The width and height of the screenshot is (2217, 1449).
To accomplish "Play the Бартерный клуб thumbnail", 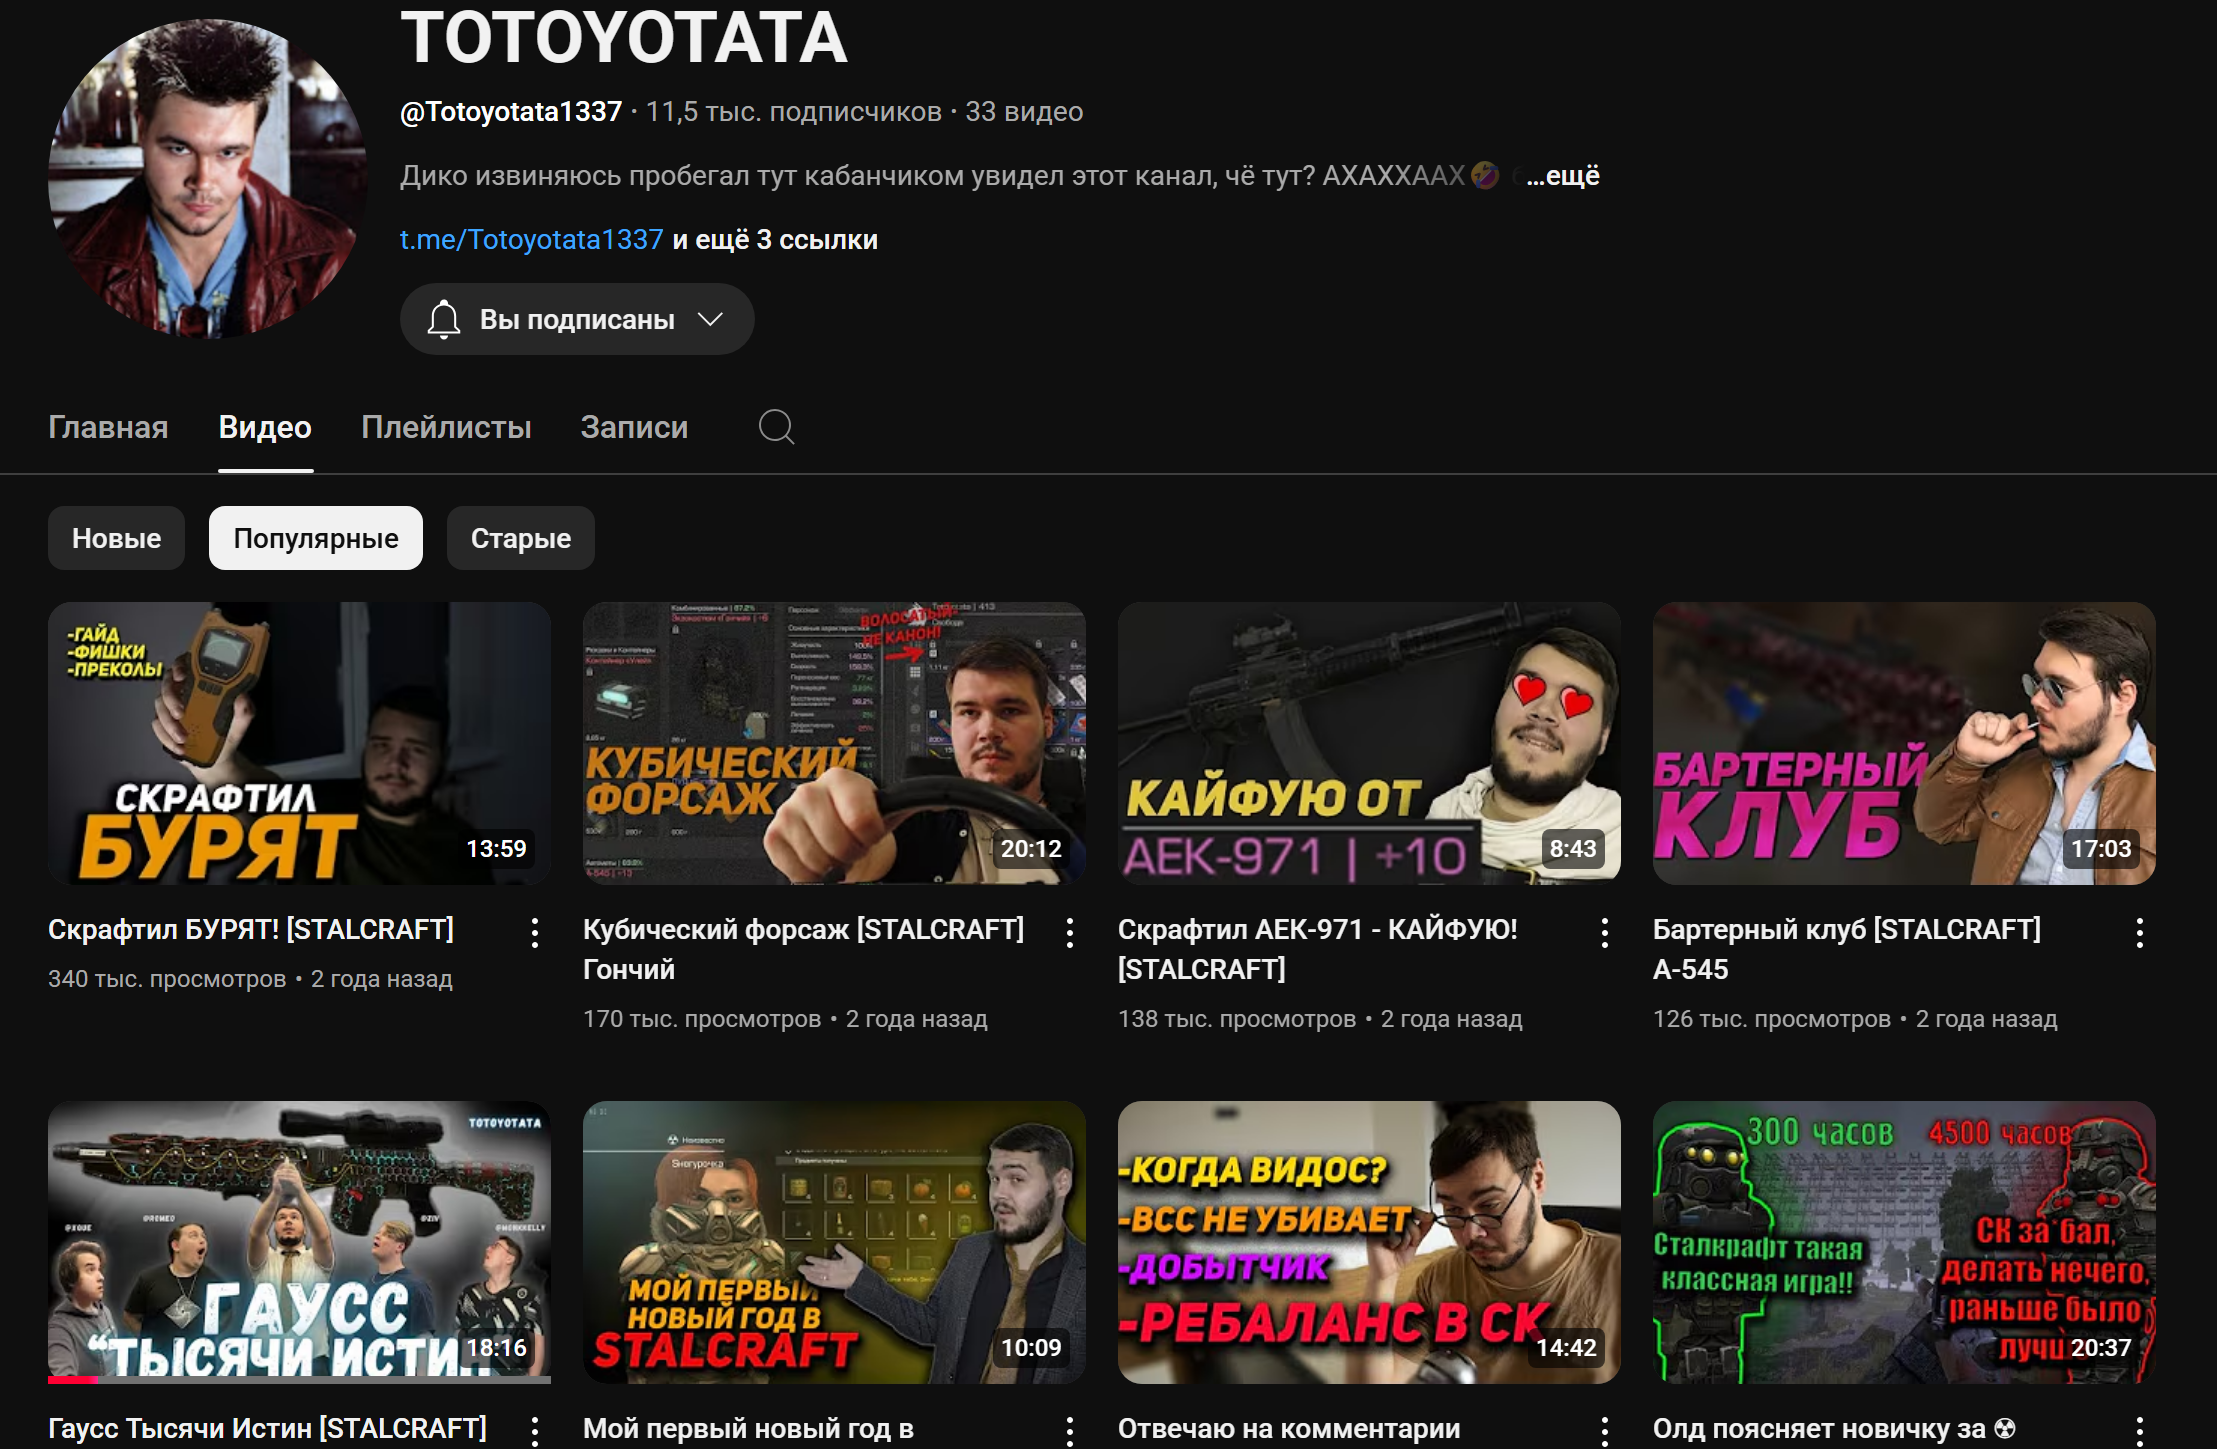I will point(1904,743).
